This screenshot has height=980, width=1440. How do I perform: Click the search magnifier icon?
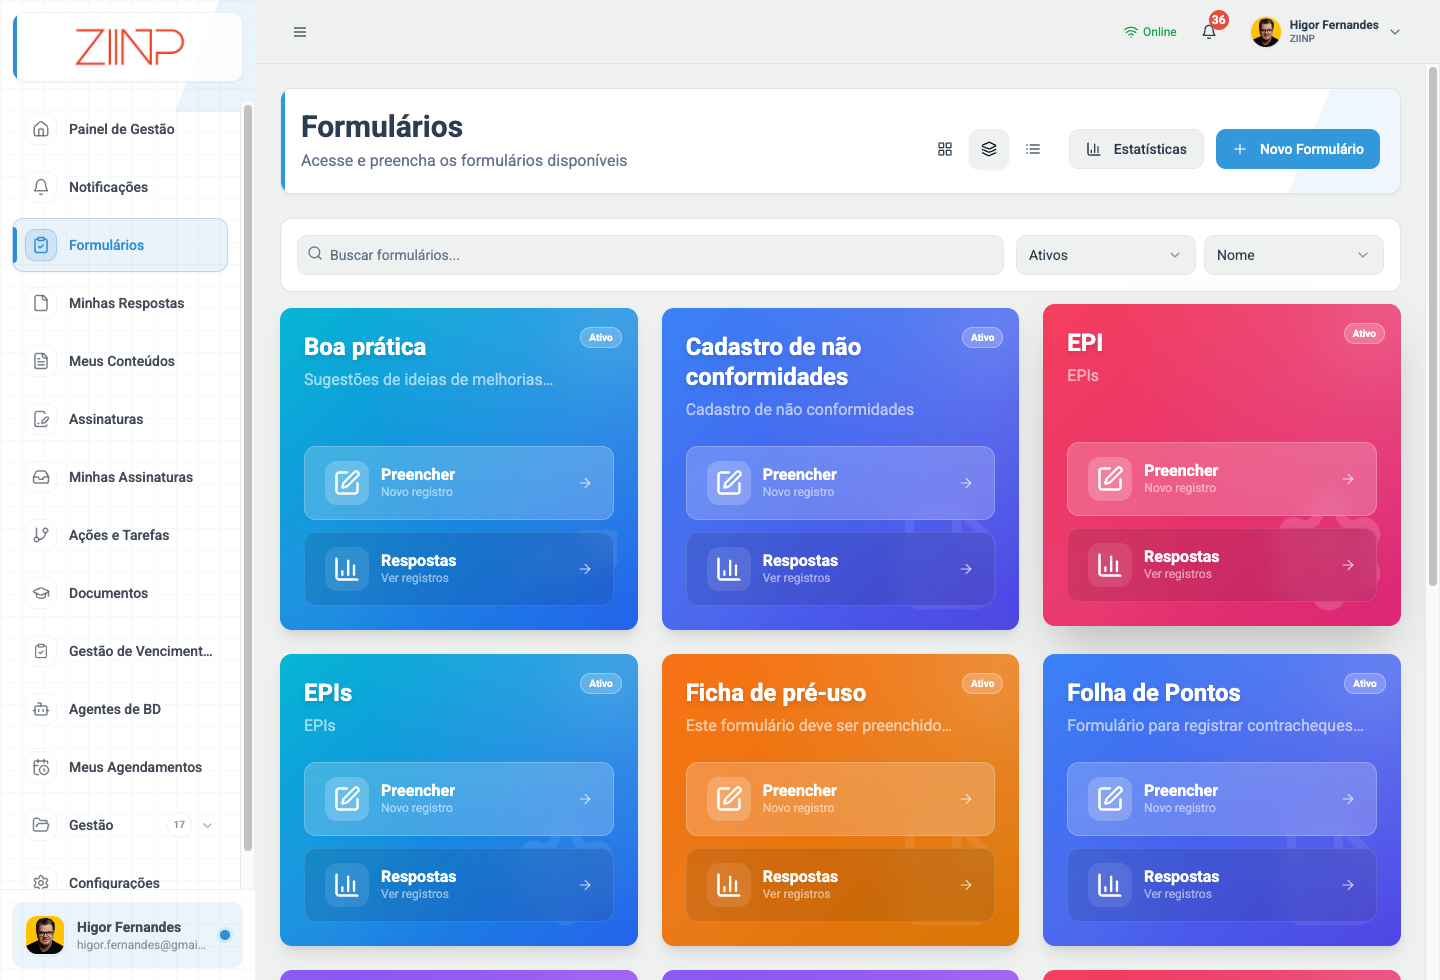click(315, 254)
